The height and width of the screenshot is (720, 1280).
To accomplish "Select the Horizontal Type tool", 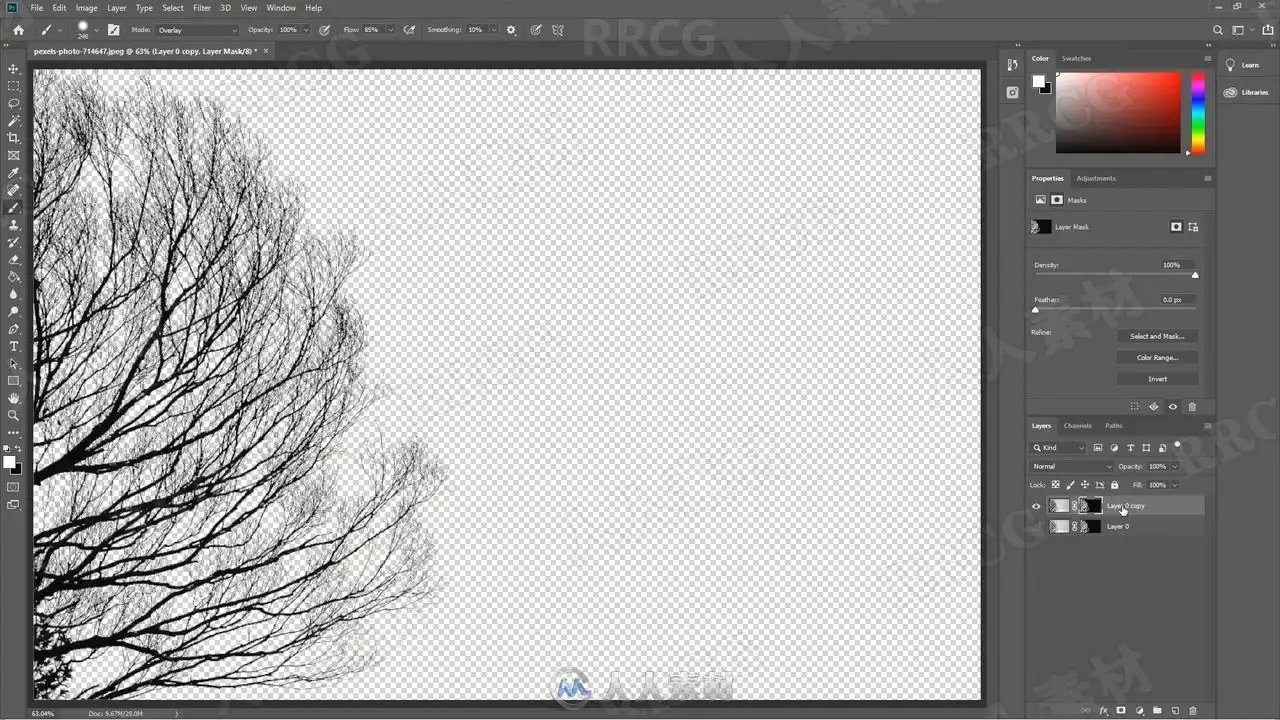I will coord(14,346).
